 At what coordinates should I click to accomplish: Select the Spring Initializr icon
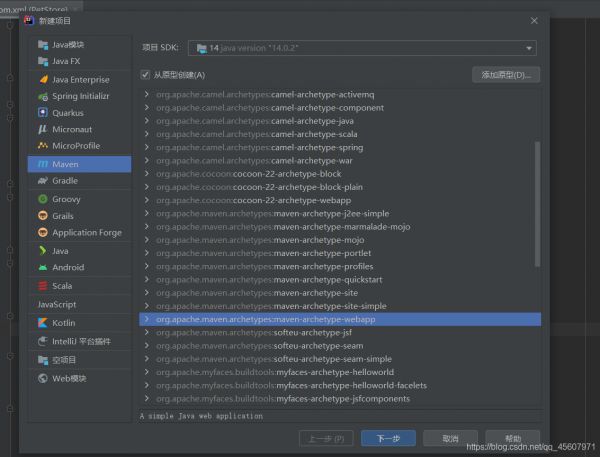point(43,96)
